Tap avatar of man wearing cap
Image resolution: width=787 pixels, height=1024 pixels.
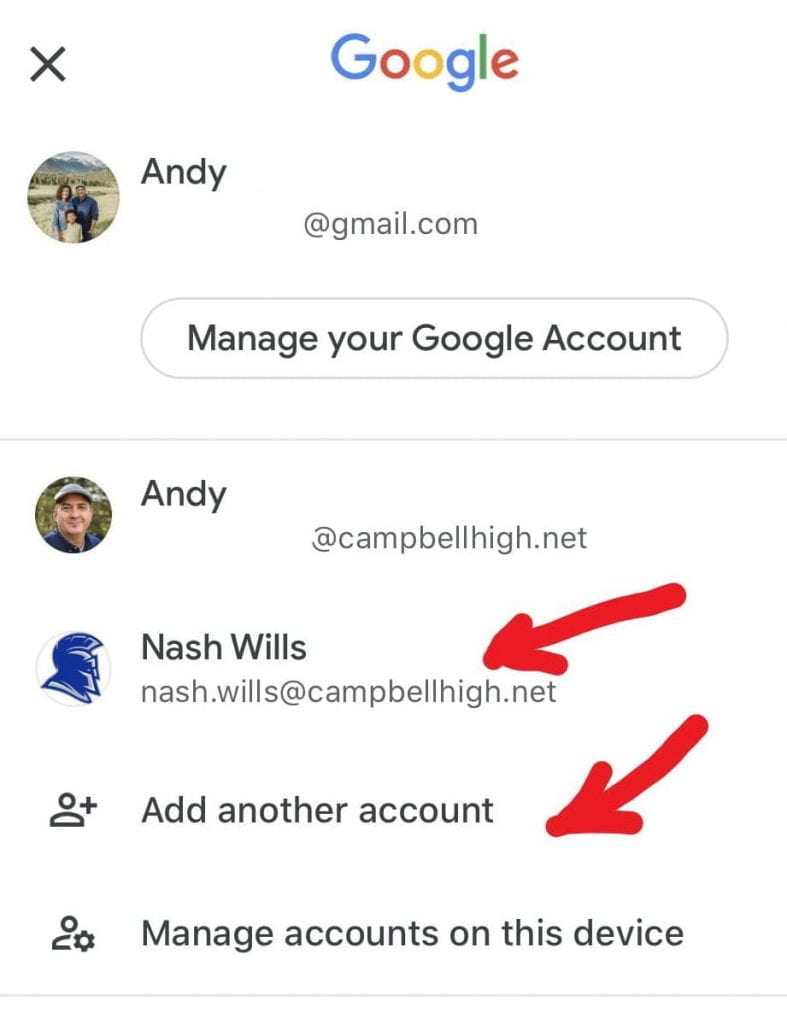[x=73, y=515]
